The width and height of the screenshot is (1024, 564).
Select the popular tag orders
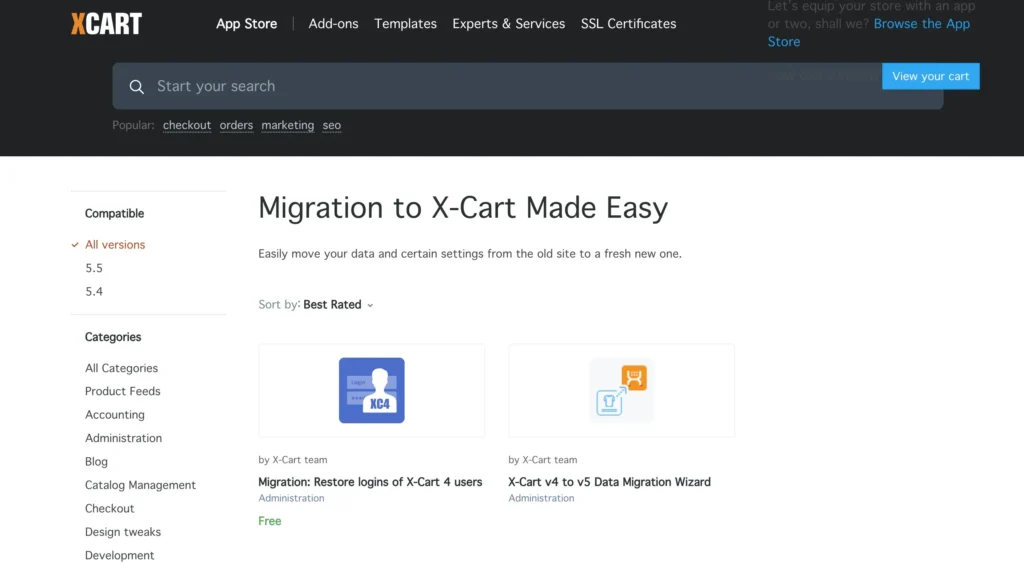(x=236, y=125)
